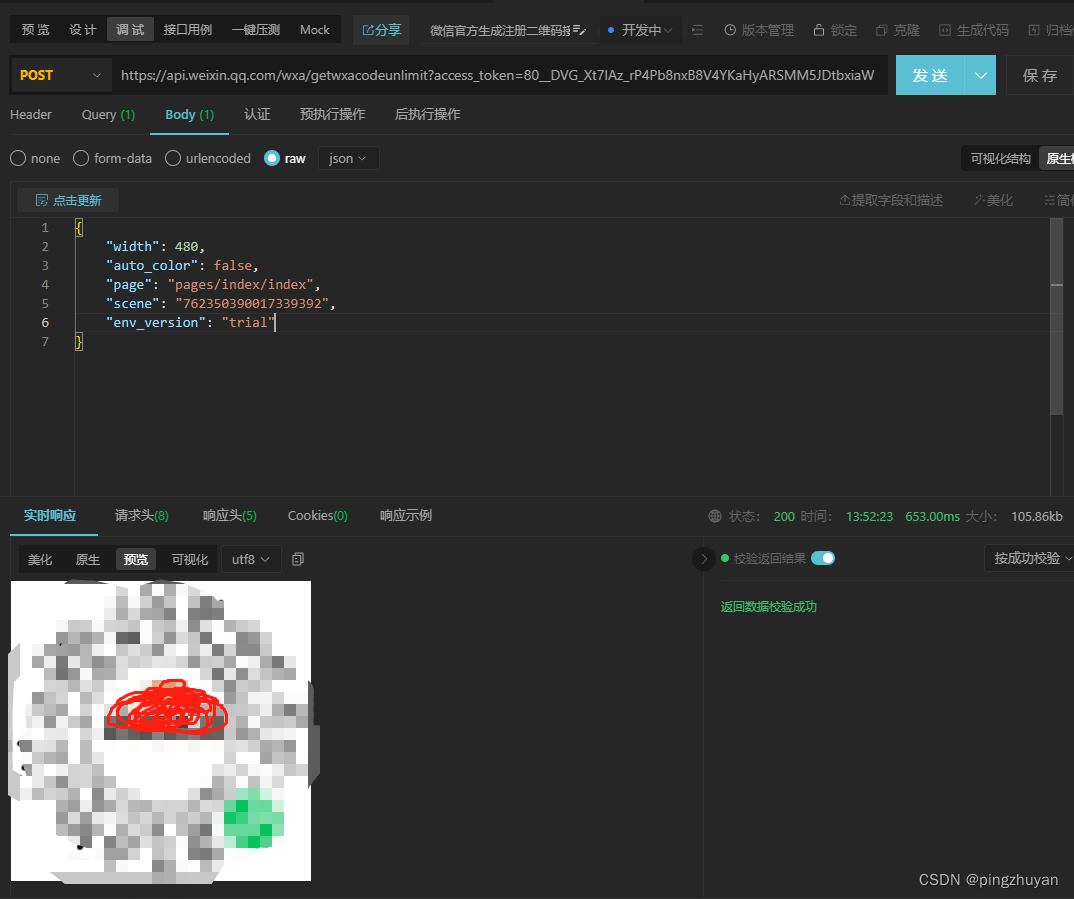Image resolution: width=1074 pixels, height=899 pixels.
Task: Open the POST method dropdown
Action: 60,75
